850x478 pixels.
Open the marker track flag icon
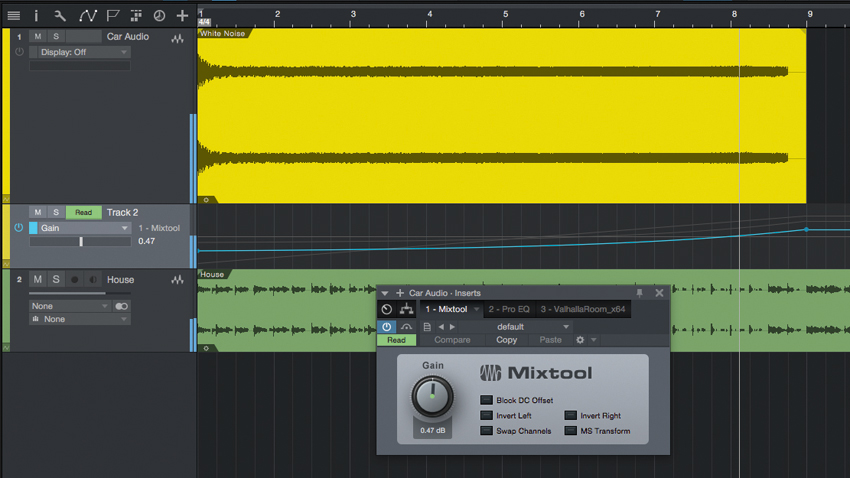point(113,16)
